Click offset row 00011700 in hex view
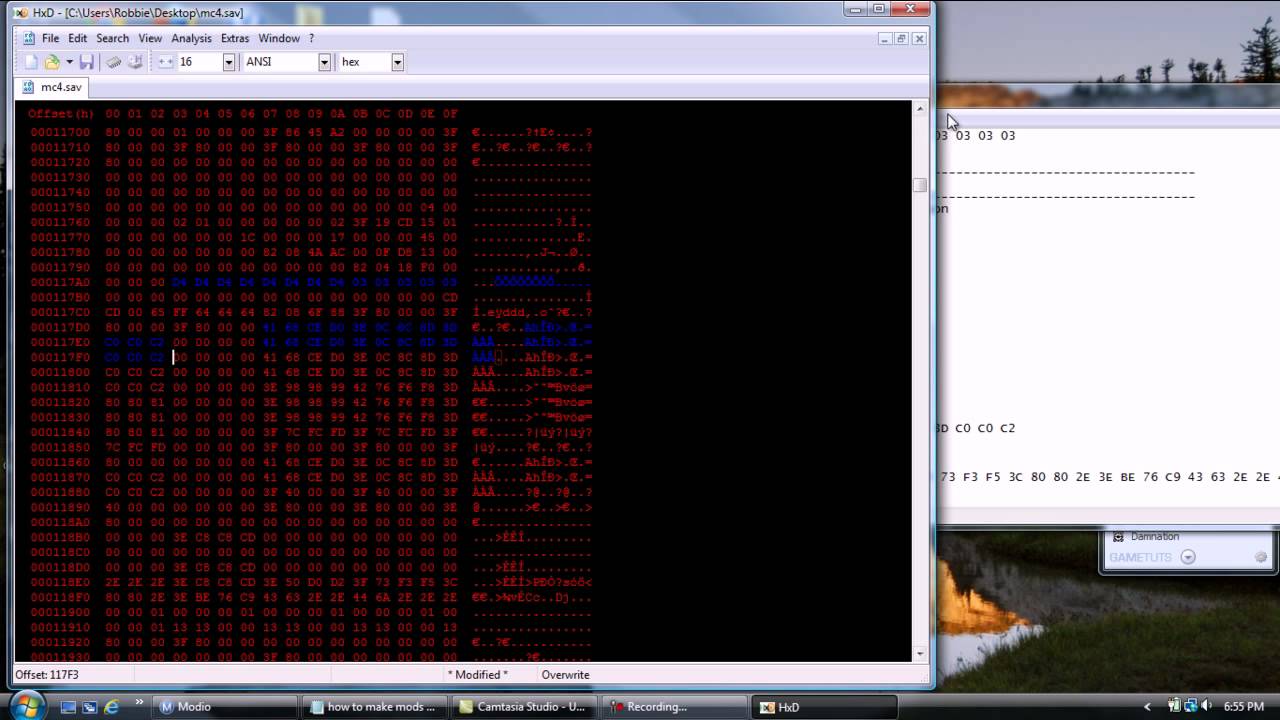 click(310, 132)
